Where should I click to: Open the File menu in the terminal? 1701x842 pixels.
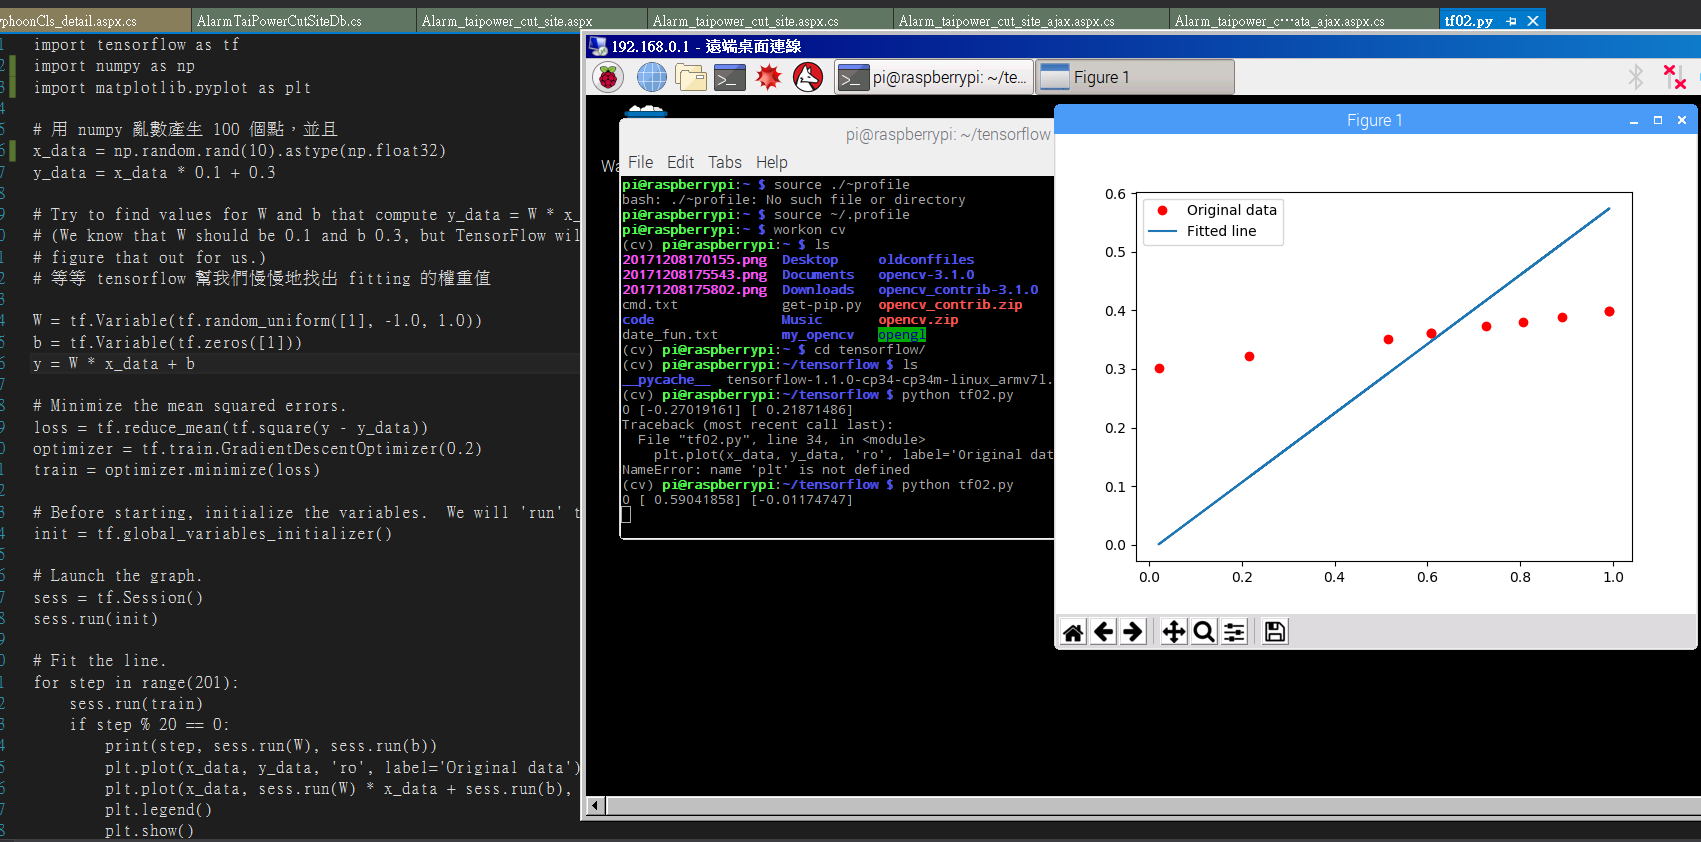640,162
